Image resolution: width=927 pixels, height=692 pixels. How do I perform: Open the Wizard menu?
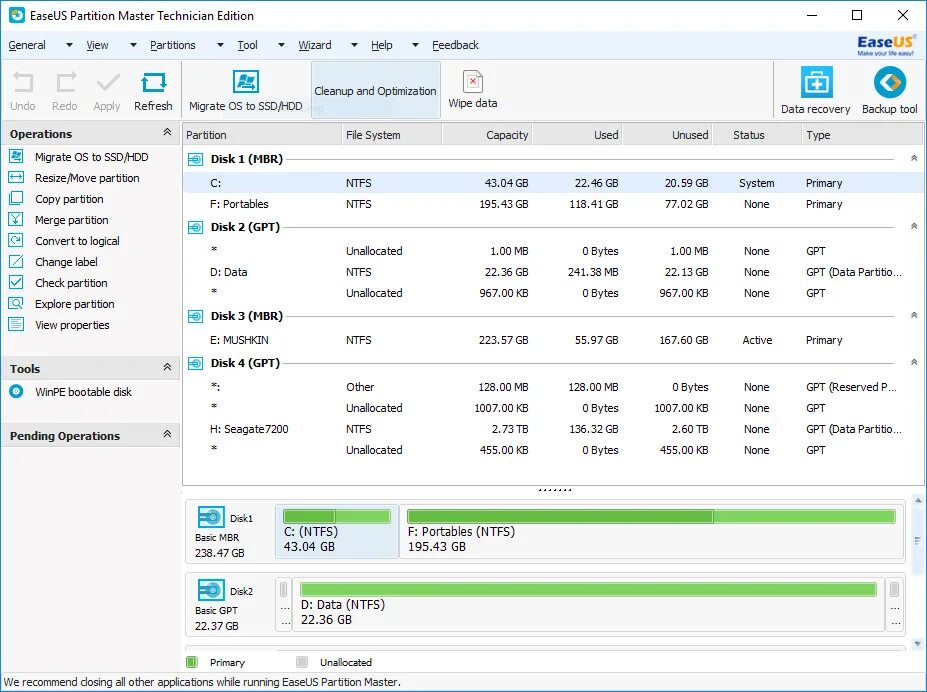pyautogui.click(x=315, y=45)
